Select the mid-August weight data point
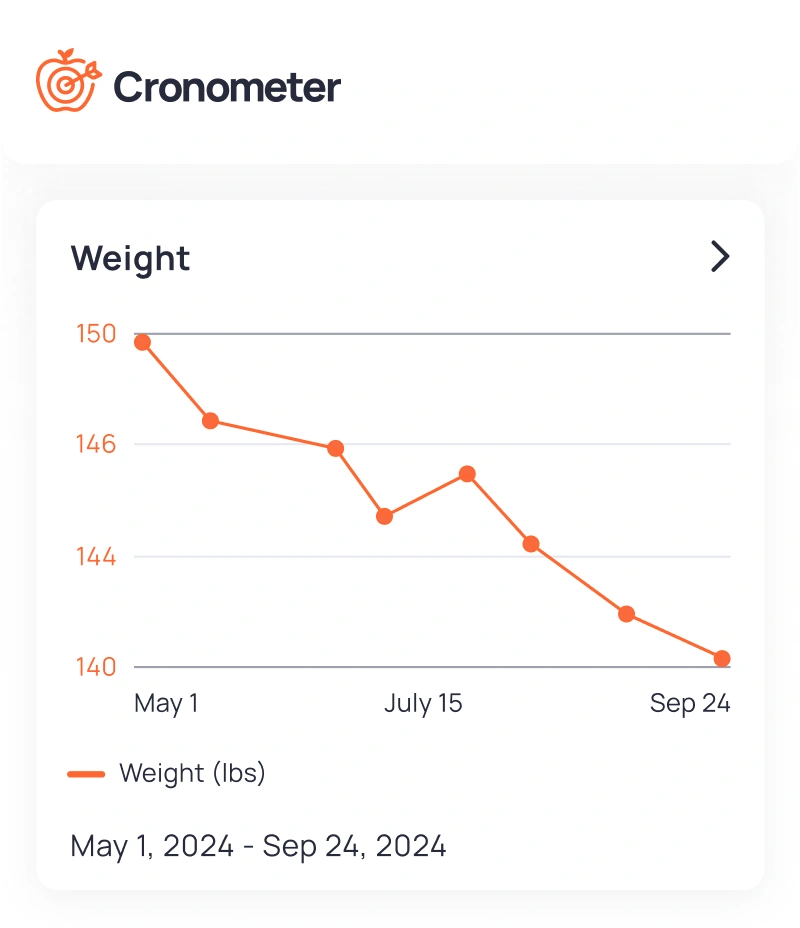The height and width of the screenshot is (928, 800). click(530, 544)
